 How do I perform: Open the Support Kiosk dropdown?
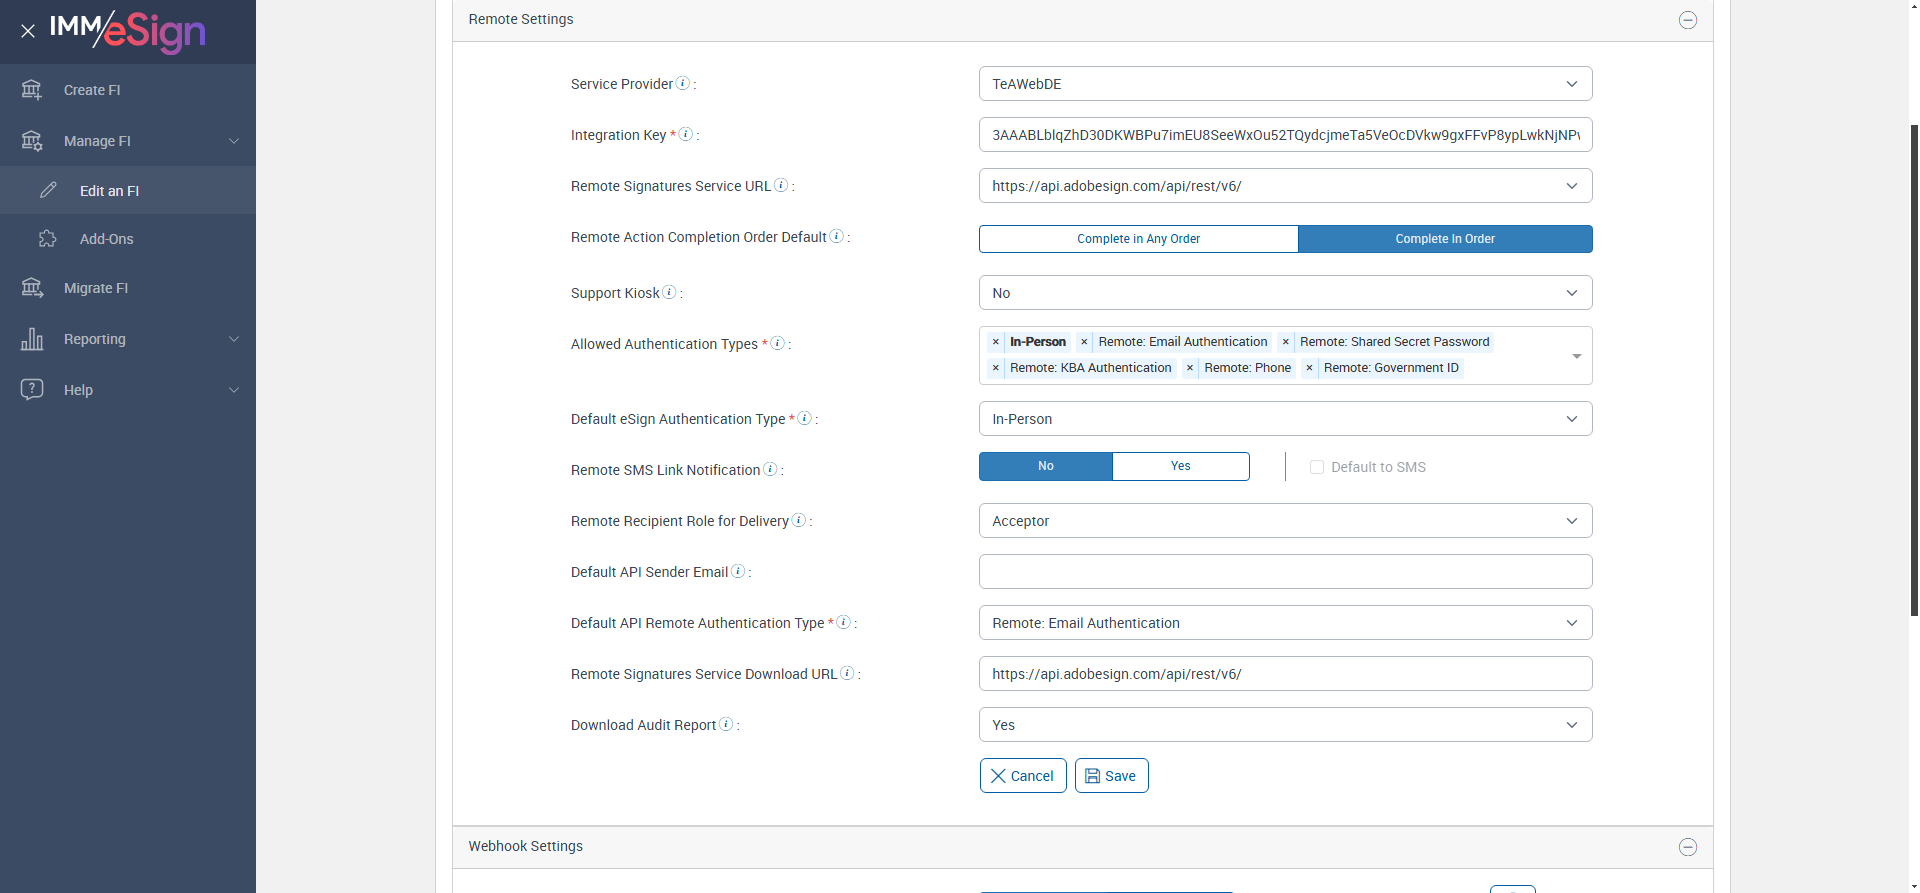1285,293
